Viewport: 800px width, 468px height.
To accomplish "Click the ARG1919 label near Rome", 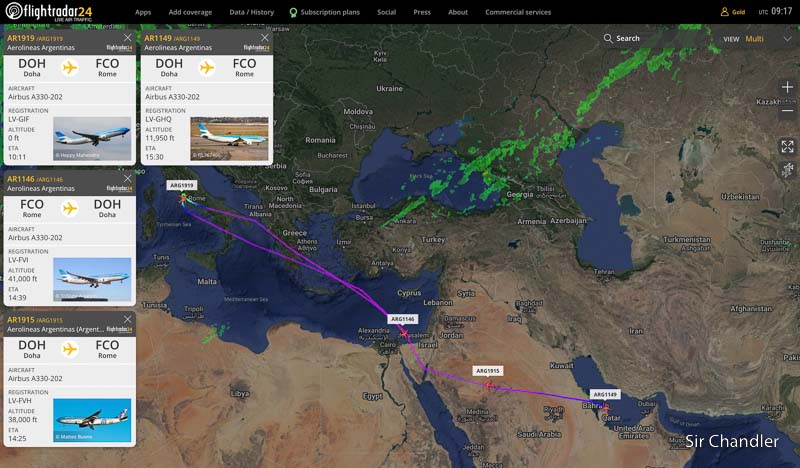I will pos(182,185).
